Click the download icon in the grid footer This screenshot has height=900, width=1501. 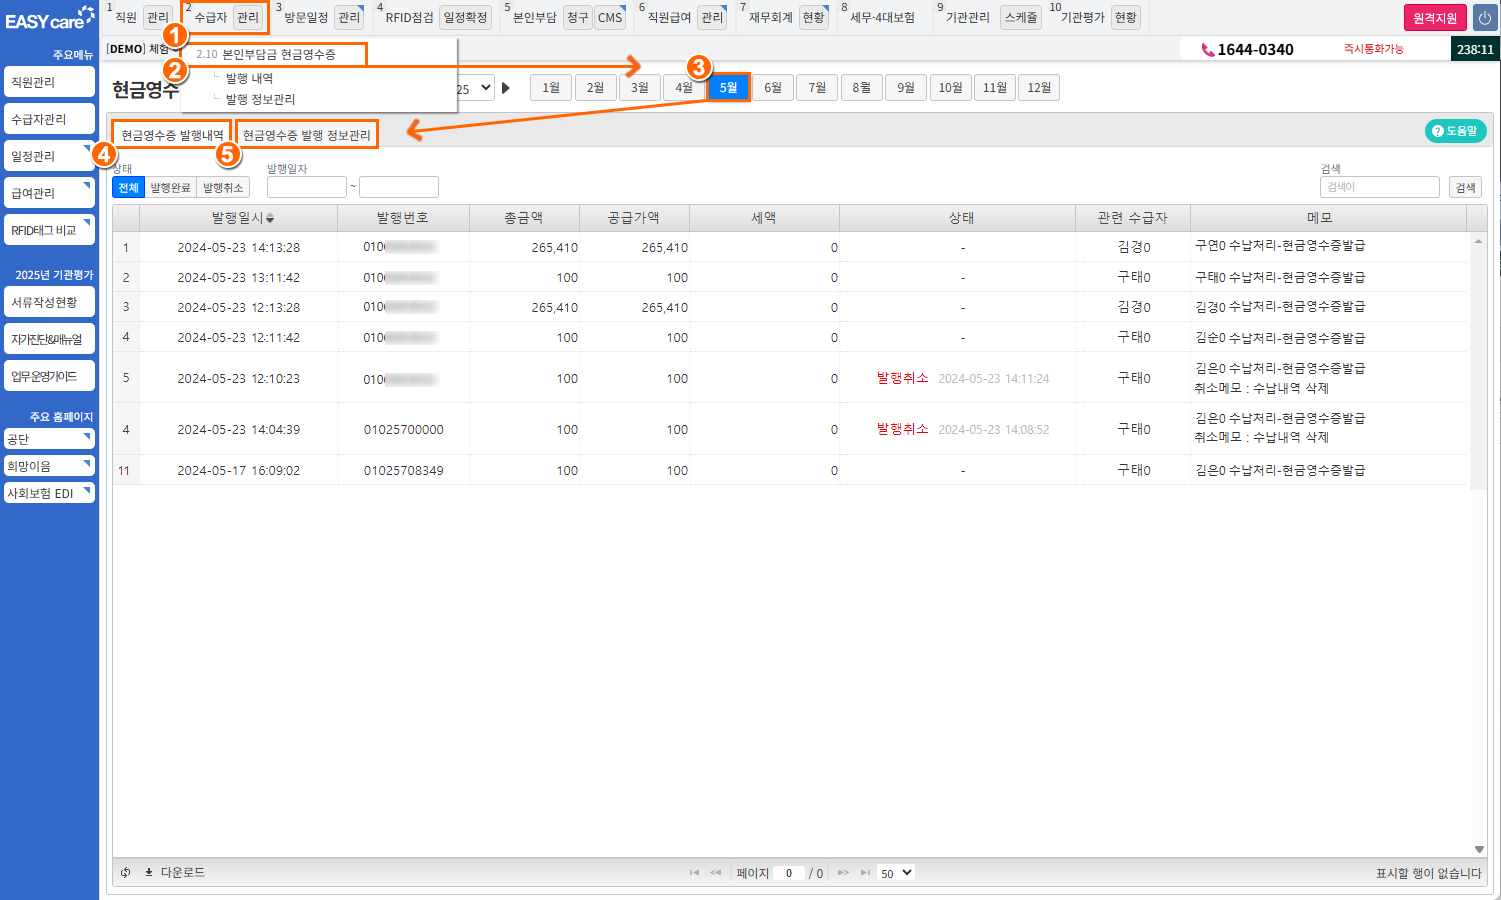[x=149, y=873]
